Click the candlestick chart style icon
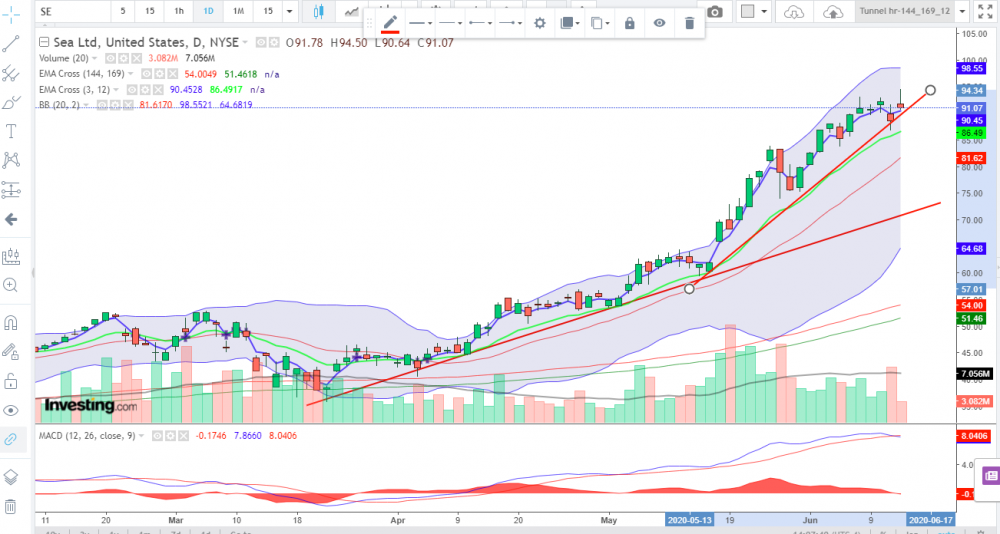Image resolution: width=1000 pixels, height=534 pixels. 319,12
